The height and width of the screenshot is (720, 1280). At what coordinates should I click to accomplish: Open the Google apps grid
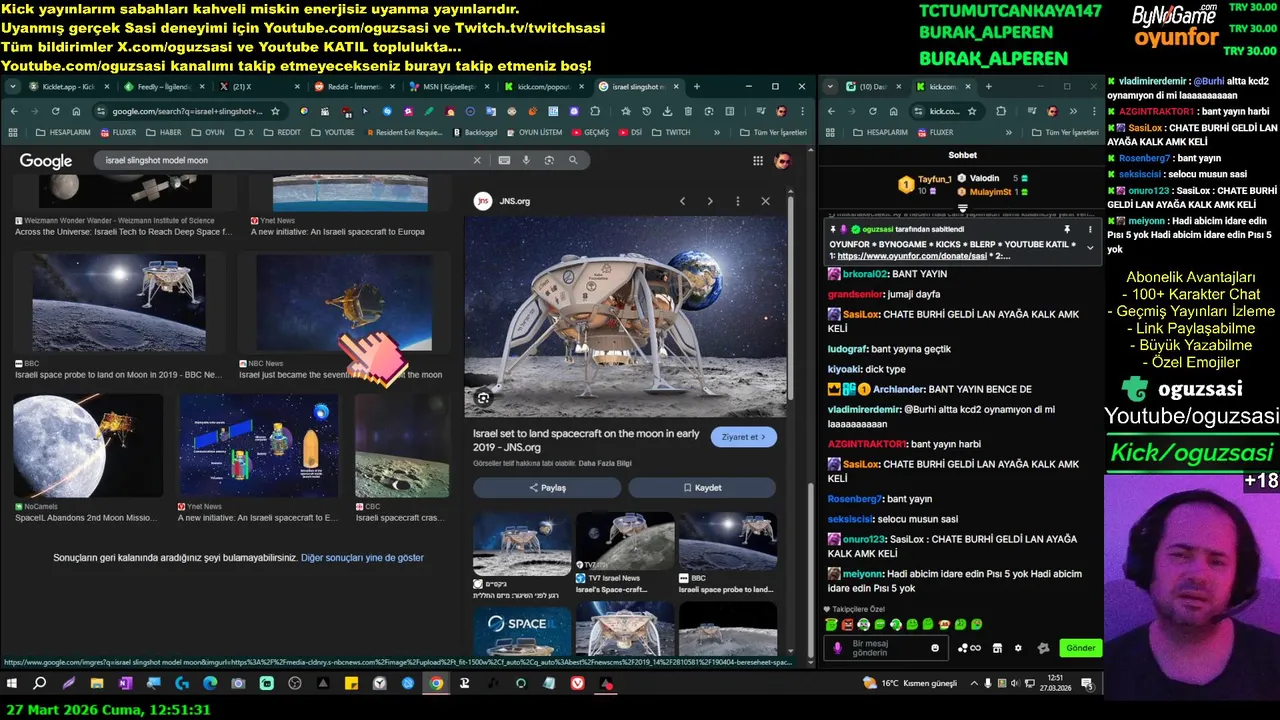tap(758, 161)
